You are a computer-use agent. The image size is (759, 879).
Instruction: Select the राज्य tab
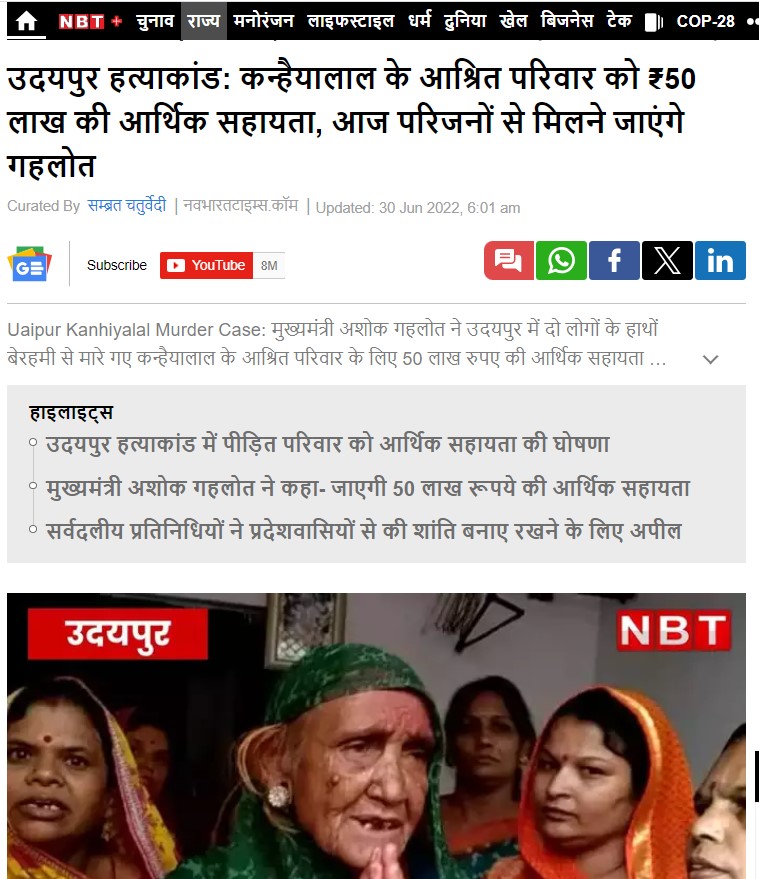(x=203, y=21)
